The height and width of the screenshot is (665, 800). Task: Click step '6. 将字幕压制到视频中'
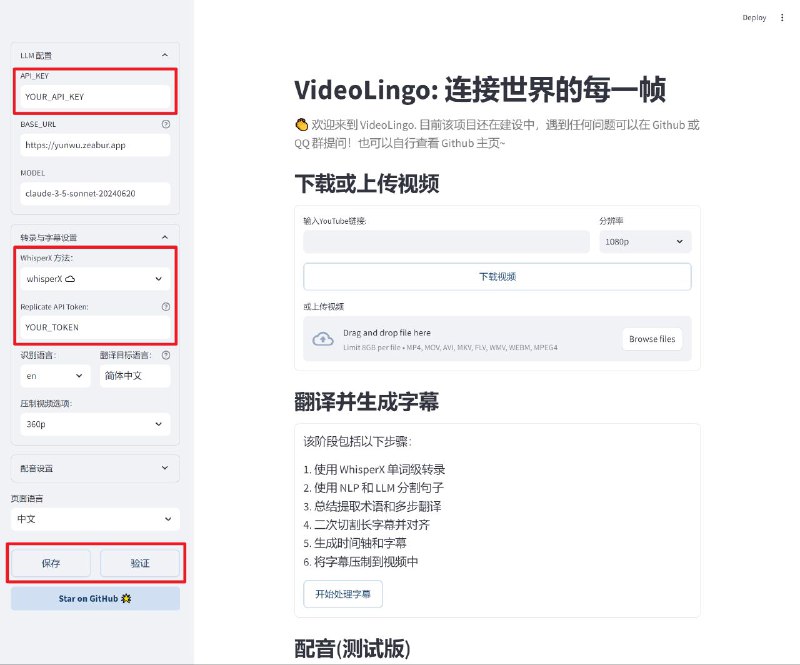[x=361, y=561]
